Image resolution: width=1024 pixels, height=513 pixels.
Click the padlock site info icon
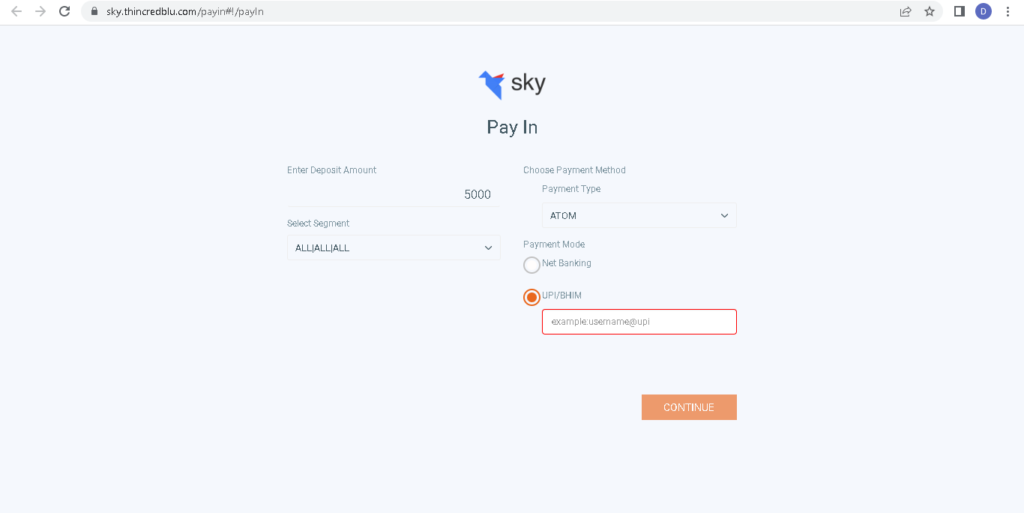(x=95, y=12)
